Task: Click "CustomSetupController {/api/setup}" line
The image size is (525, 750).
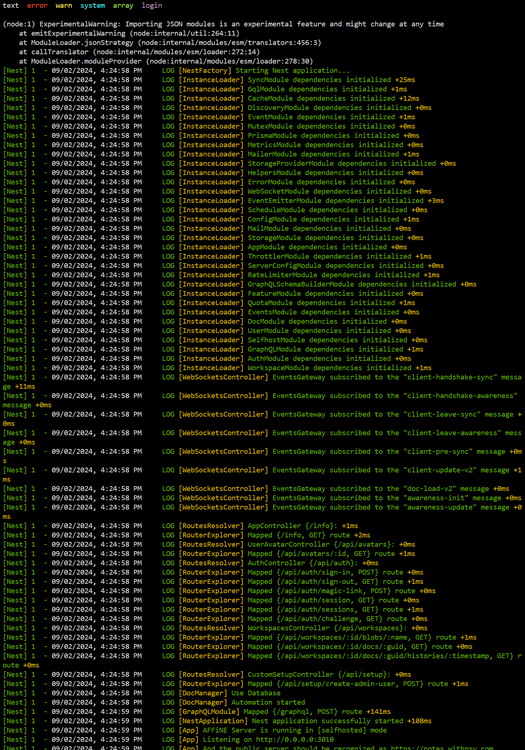Action: (329, 675)
